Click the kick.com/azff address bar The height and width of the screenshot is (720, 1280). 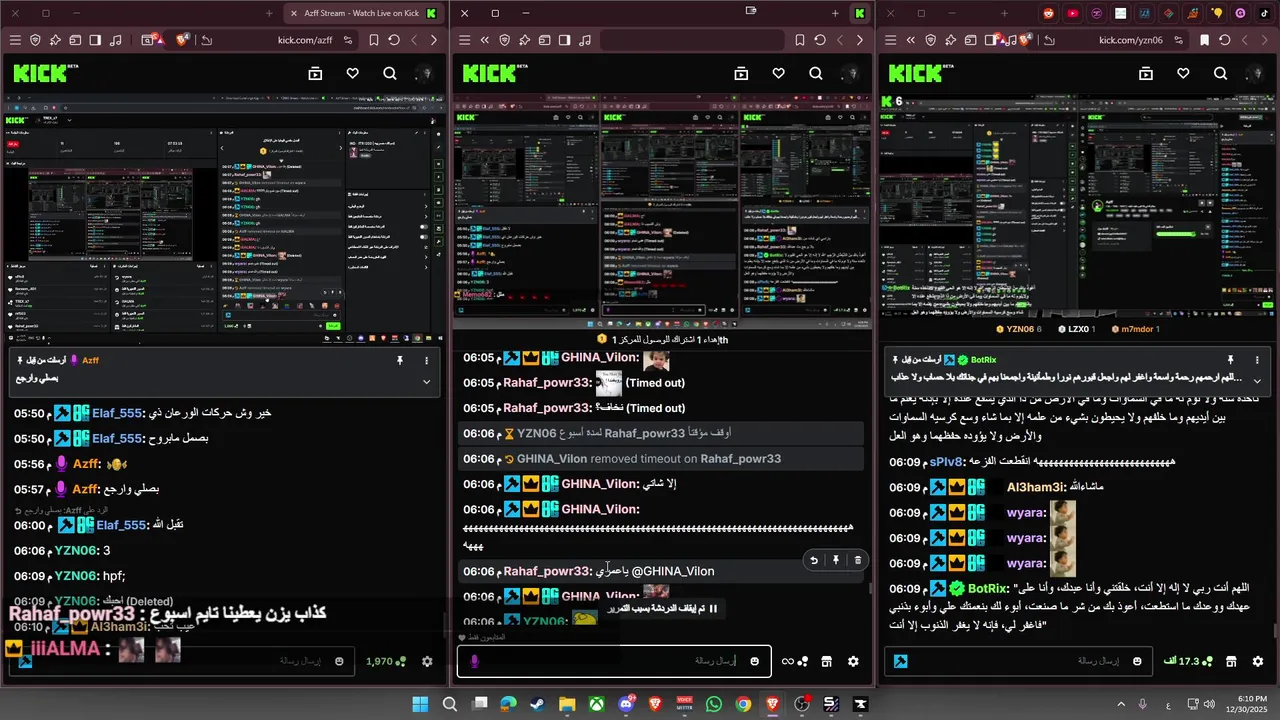305,40
